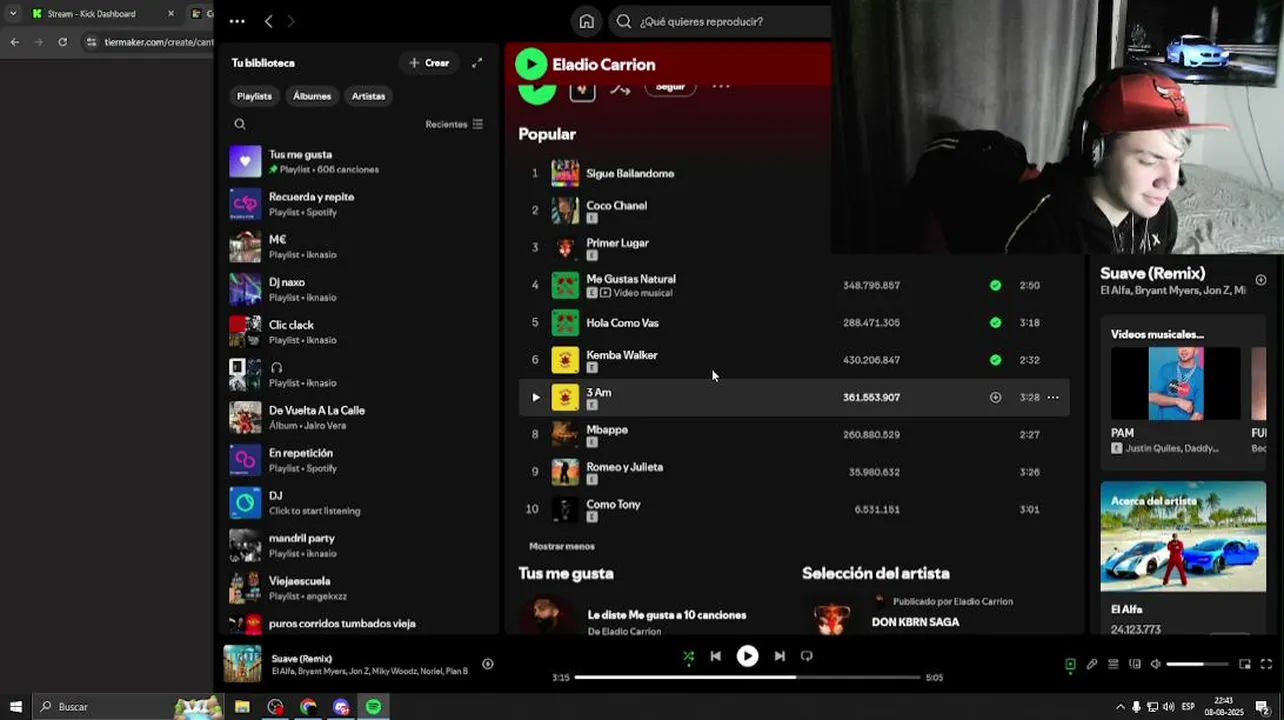The height and width of the screenshot is (720, 1284).
Task: Open Spotify home via house icon
Action: tap(586, 21)
